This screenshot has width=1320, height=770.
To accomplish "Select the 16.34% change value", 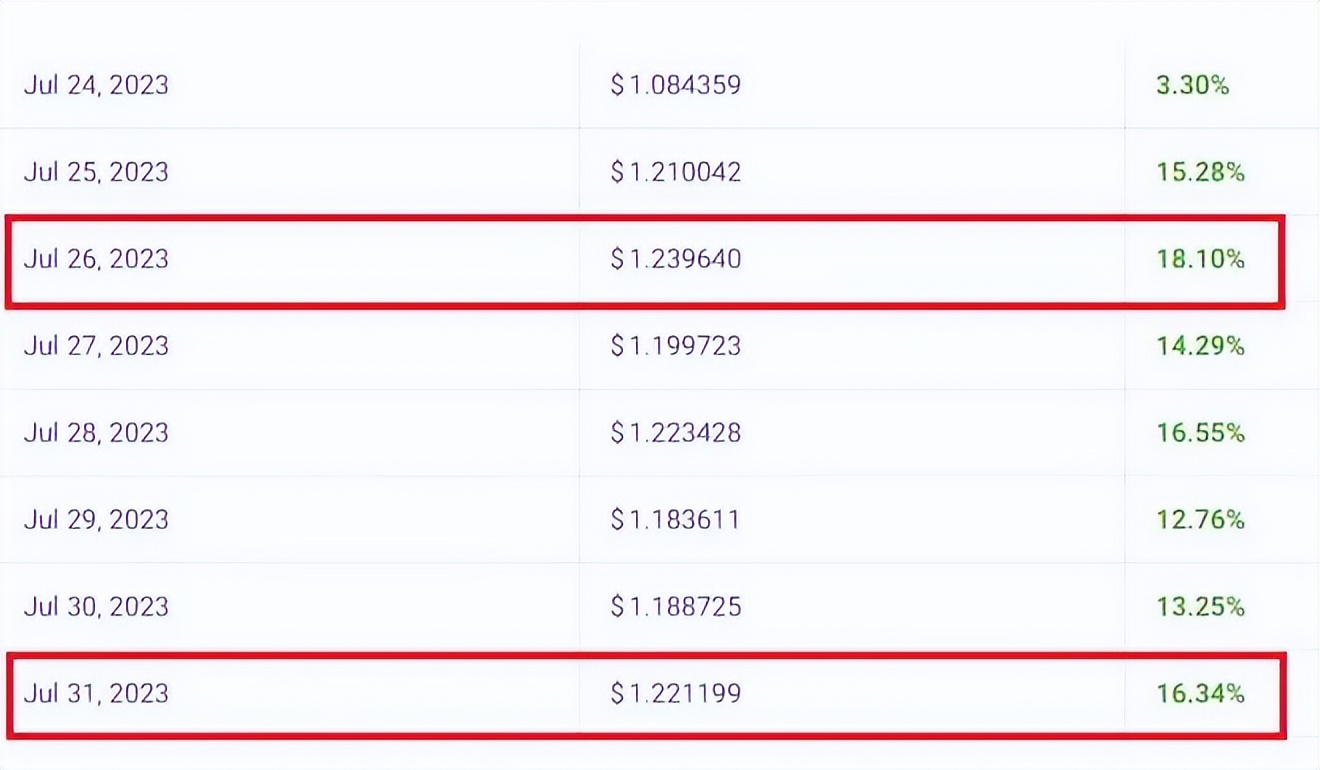I will (1200, 694).
